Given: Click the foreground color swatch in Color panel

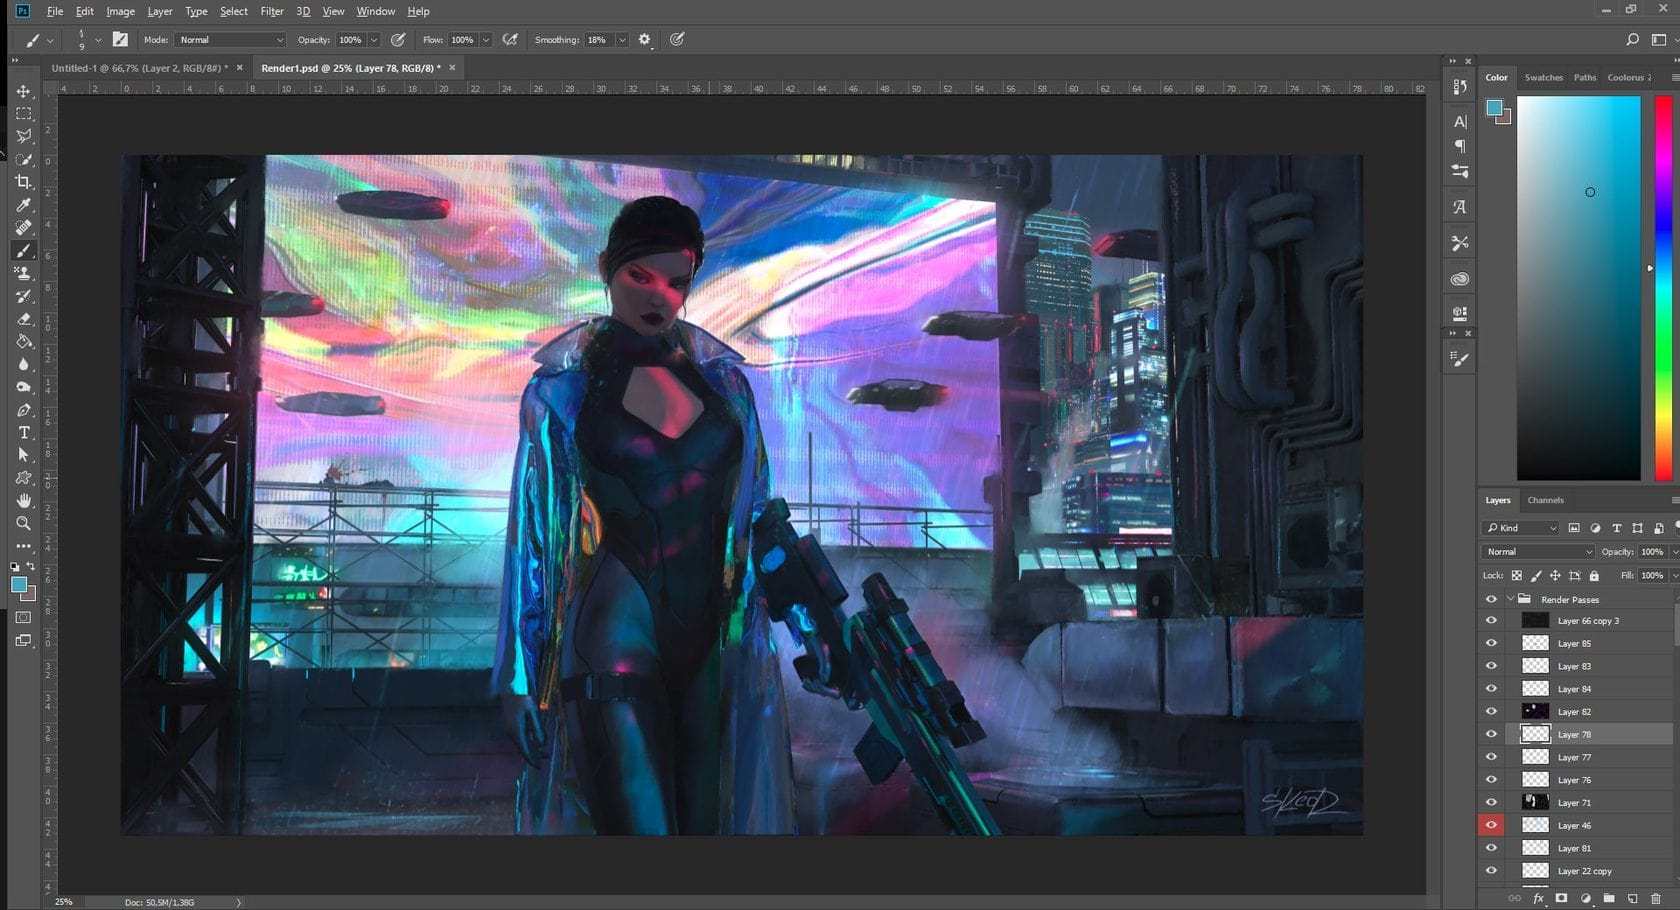Looking at the screenshot, I should (x=1494, y=108).
